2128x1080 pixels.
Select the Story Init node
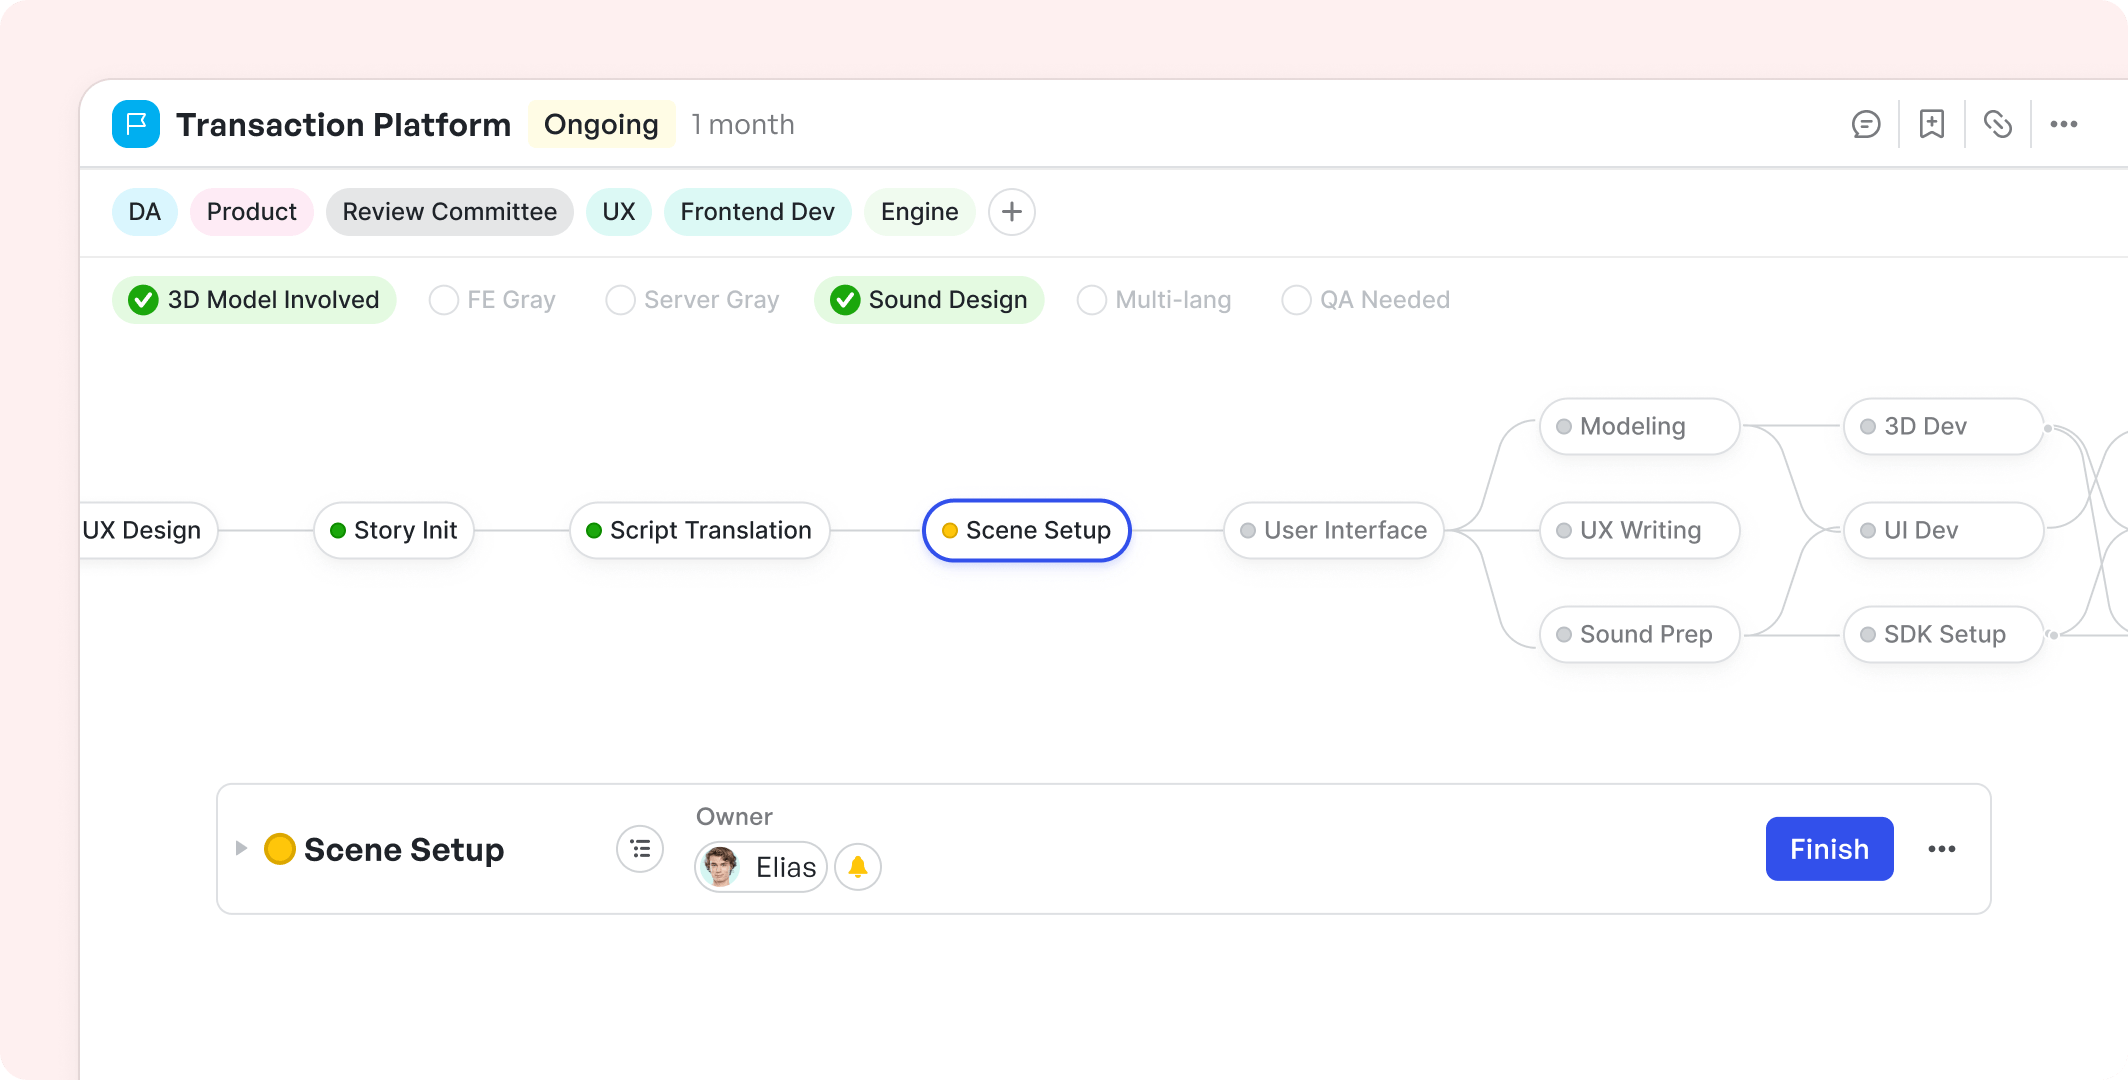(394, 530)
